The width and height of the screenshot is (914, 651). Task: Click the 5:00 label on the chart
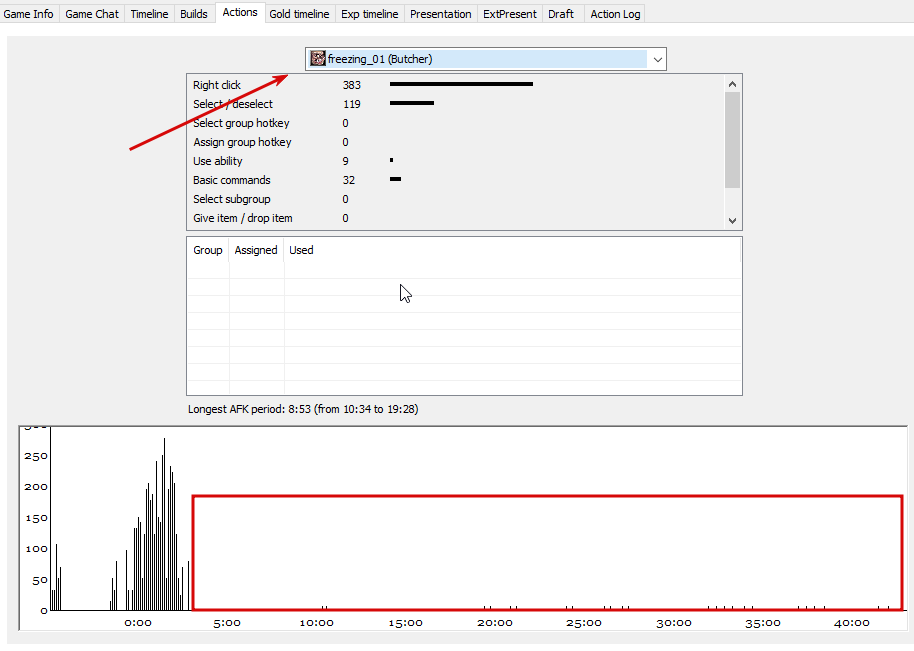coord(227,623)
